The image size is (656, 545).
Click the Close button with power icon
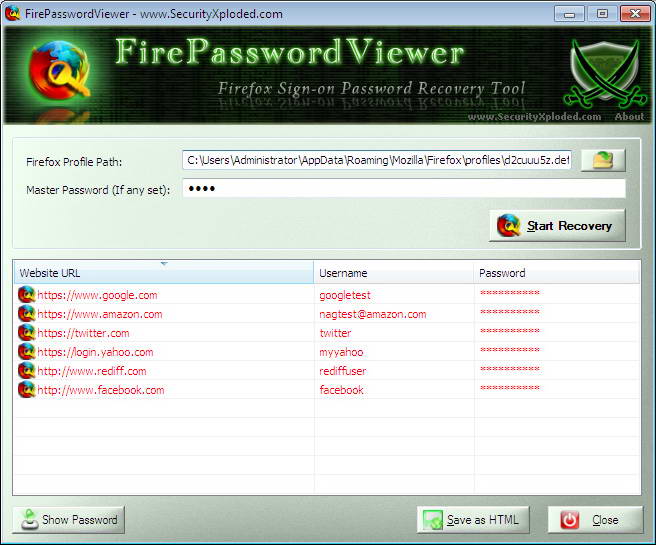pyautogui.click(x=595, y=520)
